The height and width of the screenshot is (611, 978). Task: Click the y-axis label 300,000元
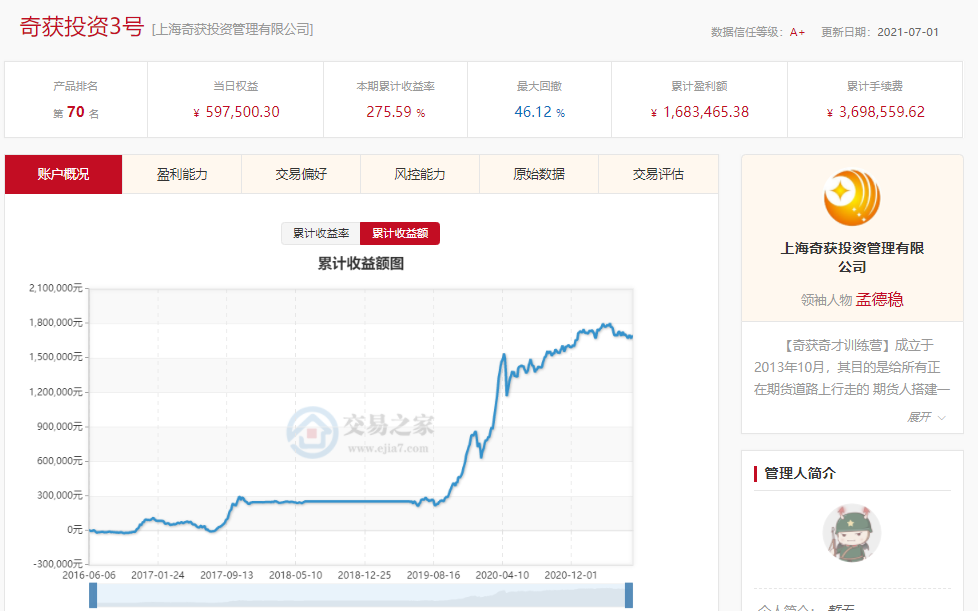[x=59, y=495]
